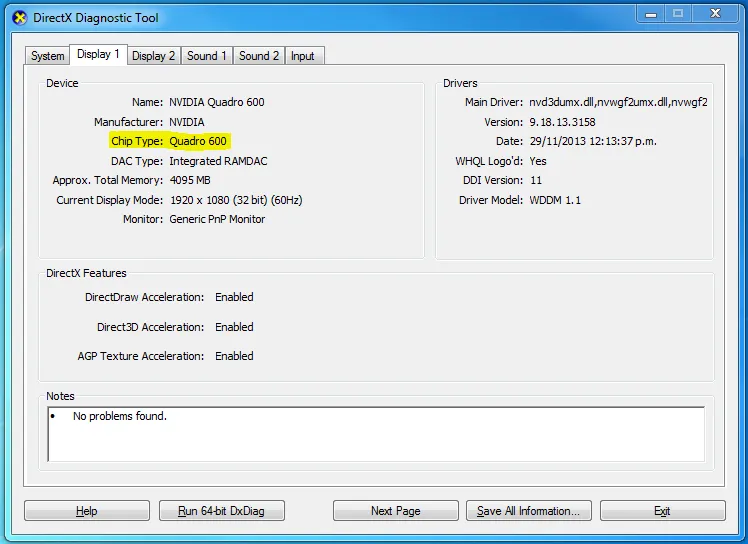Click the driver date 29/11/2013 value
Viewport: 748px width, 544px height.
point(593,141)
